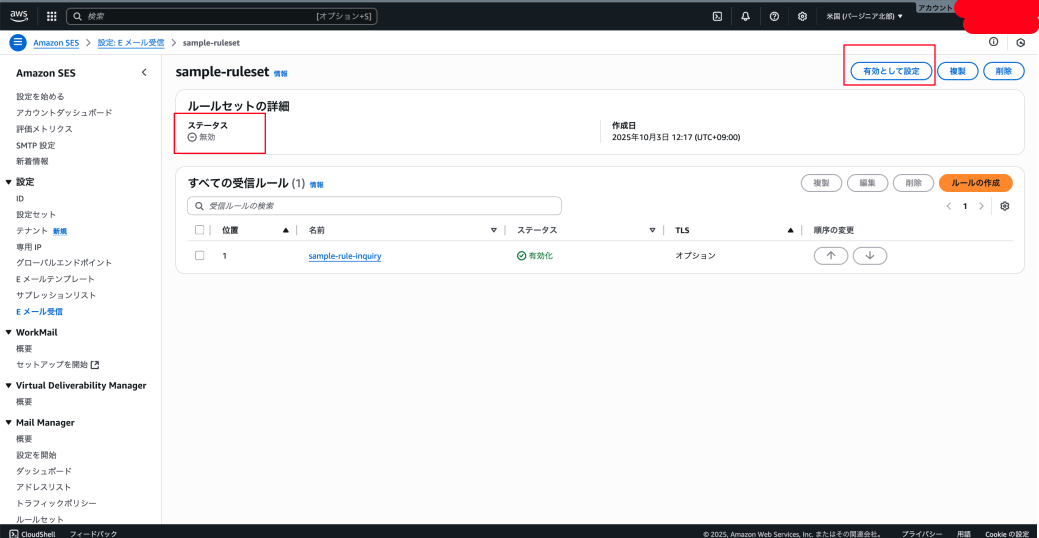Image resolution: width=1039 pixels, height=538 pixels.
Task: Open セットアップを開始 external link
Action: tap(58, 364)
